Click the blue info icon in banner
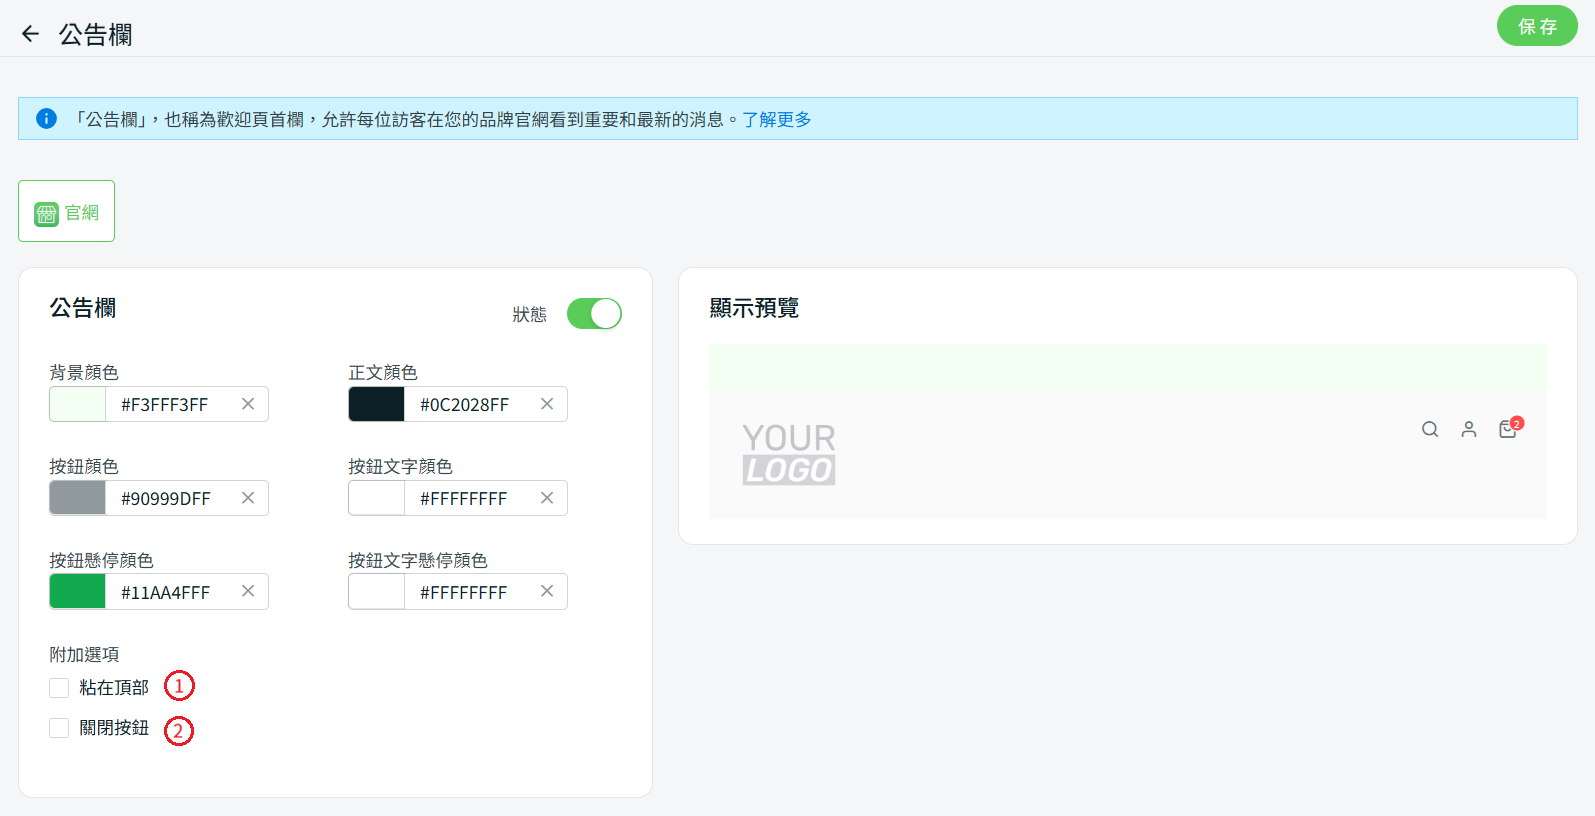1595x816 pixels. pyautogui.click(x=46, y=119)
